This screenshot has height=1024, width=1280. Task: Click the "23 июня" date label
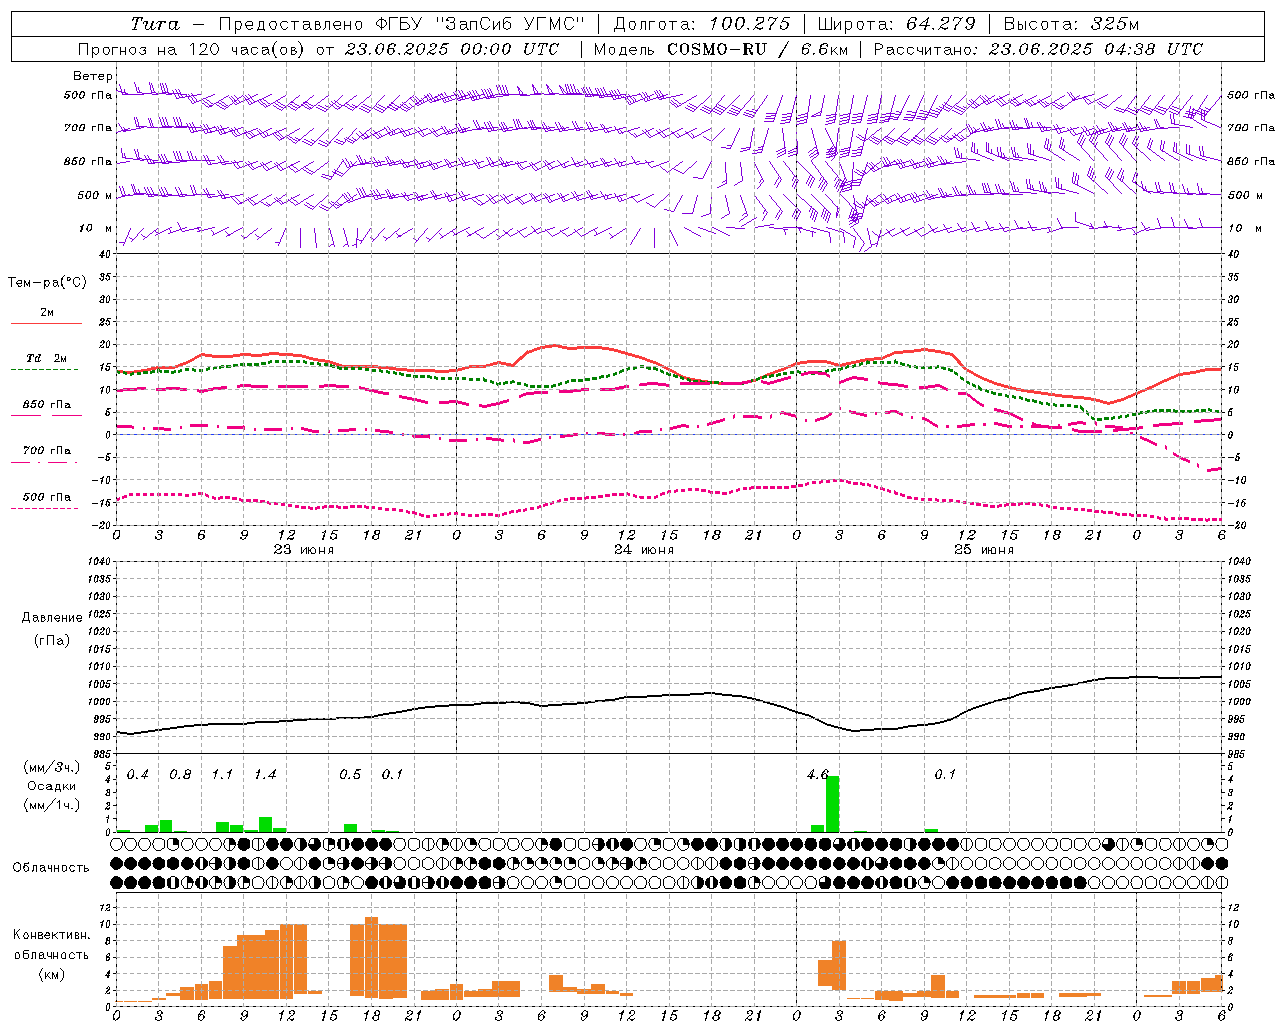[x=304, y=550]
